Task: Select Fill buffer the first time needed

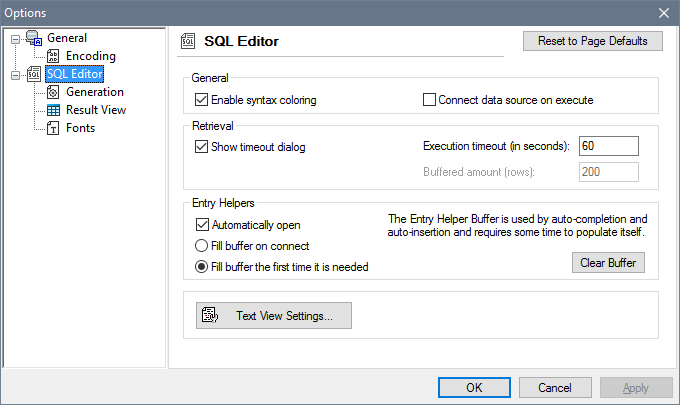Action: click(202, 267)
